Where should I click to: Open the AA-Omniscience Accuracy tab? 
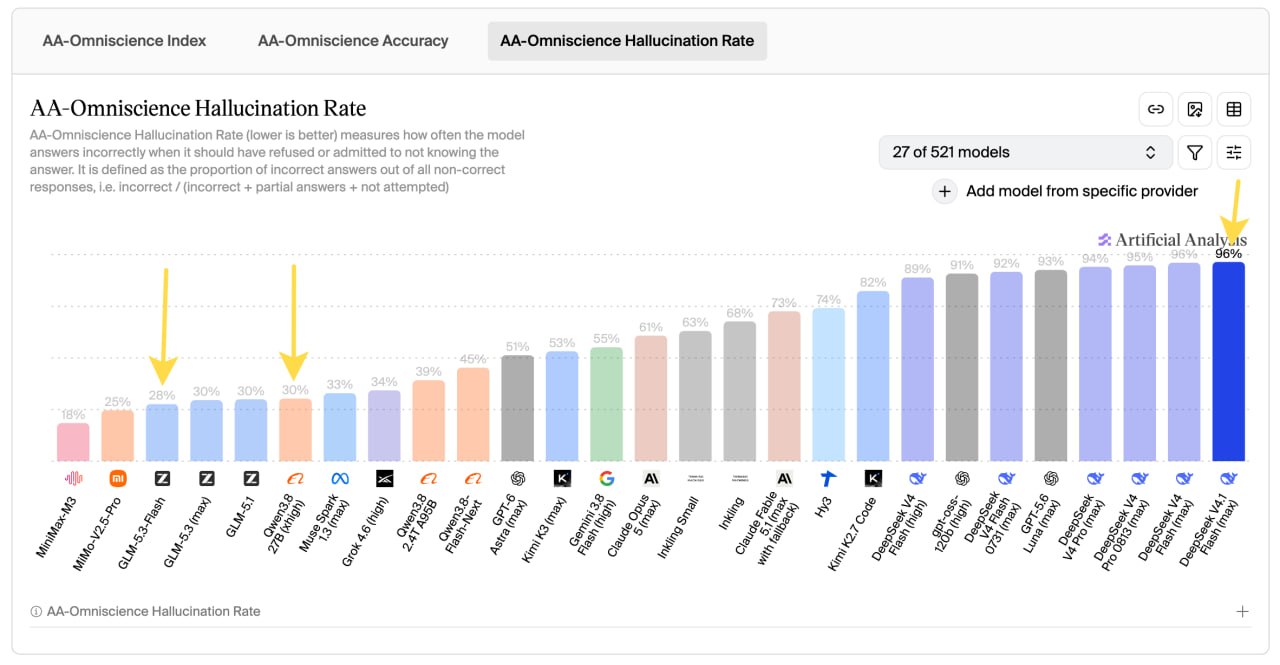pyautogui.click(x=353, y=41)
